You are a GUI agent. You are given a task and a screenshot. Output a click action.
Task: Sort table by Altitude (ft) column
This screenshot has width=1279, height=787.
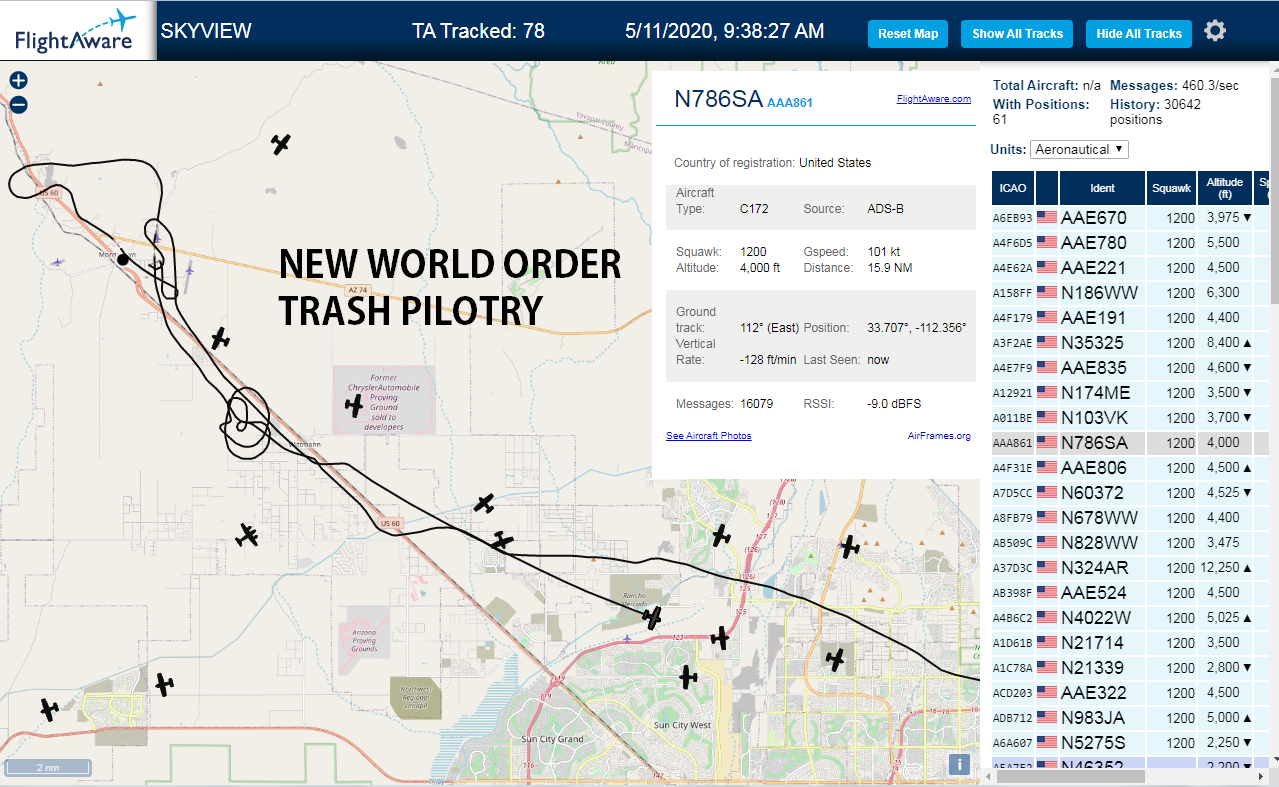point(1224,188)
